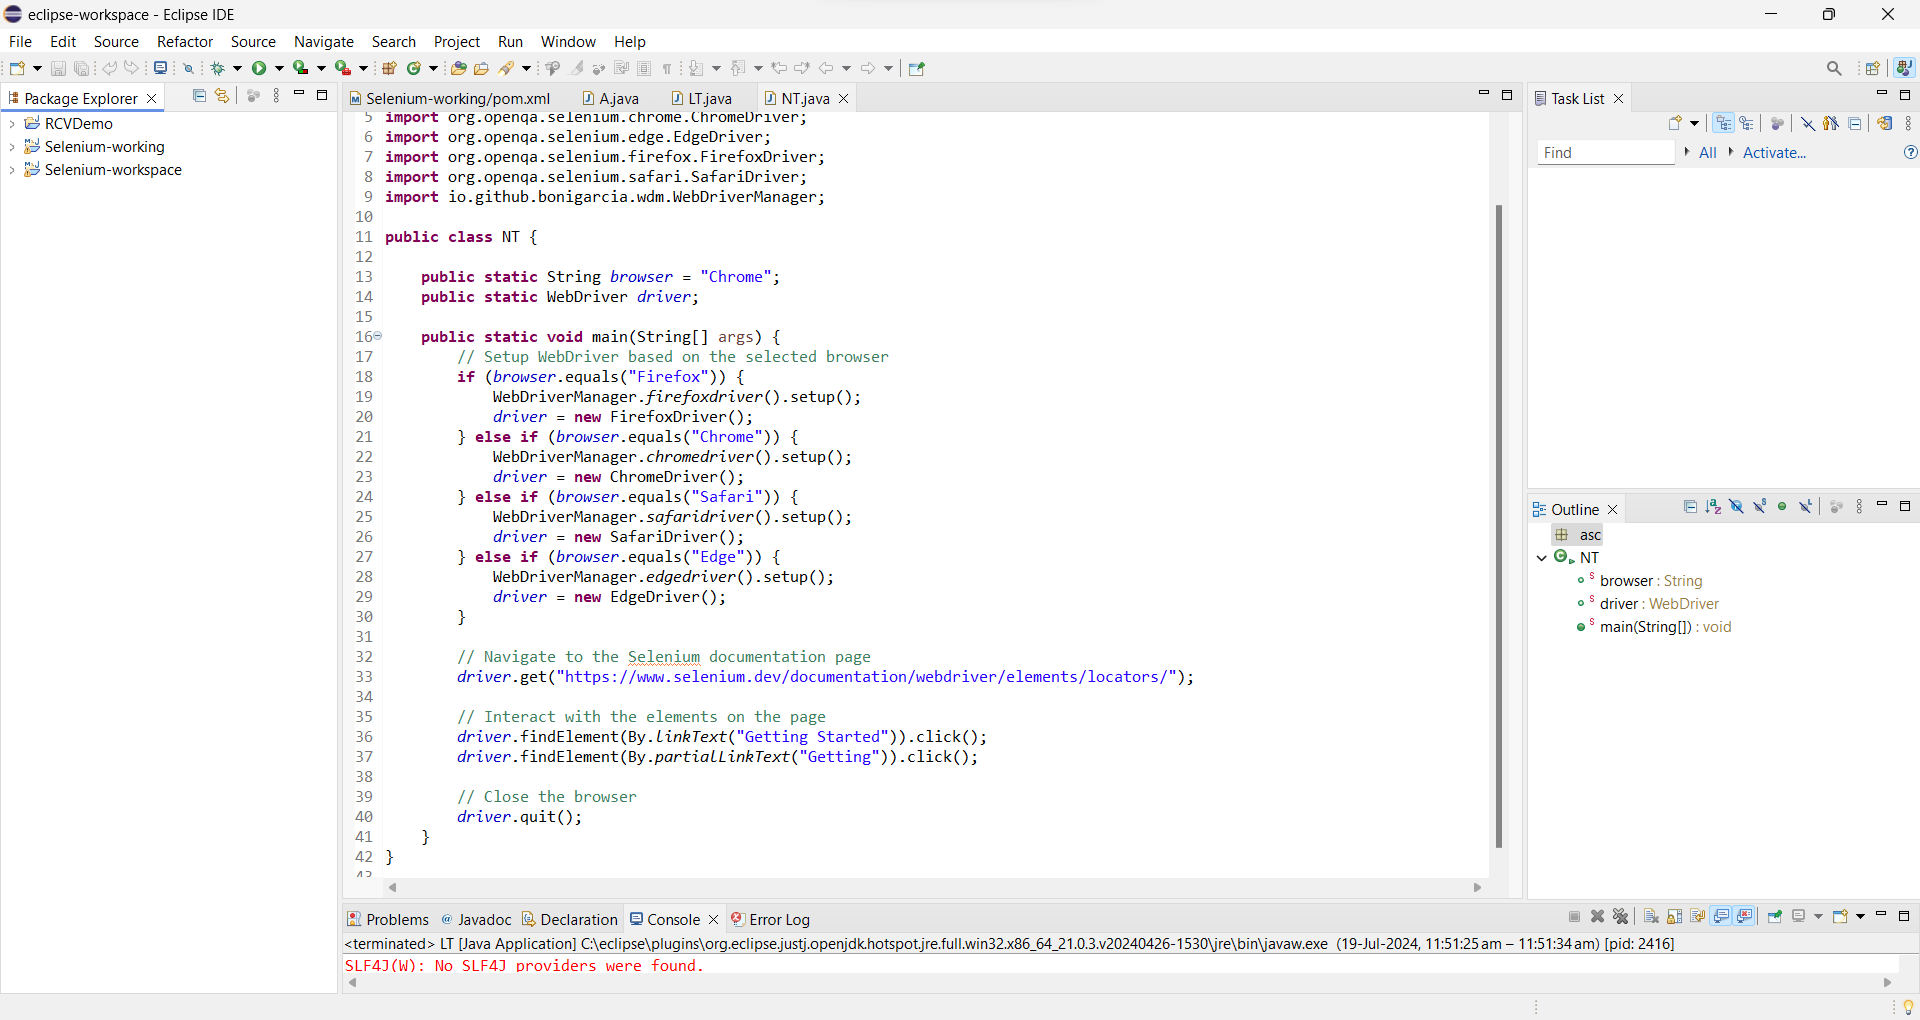Open the Refactor menu
This screenshot has width=1920, height=1020.
(185, 42)
